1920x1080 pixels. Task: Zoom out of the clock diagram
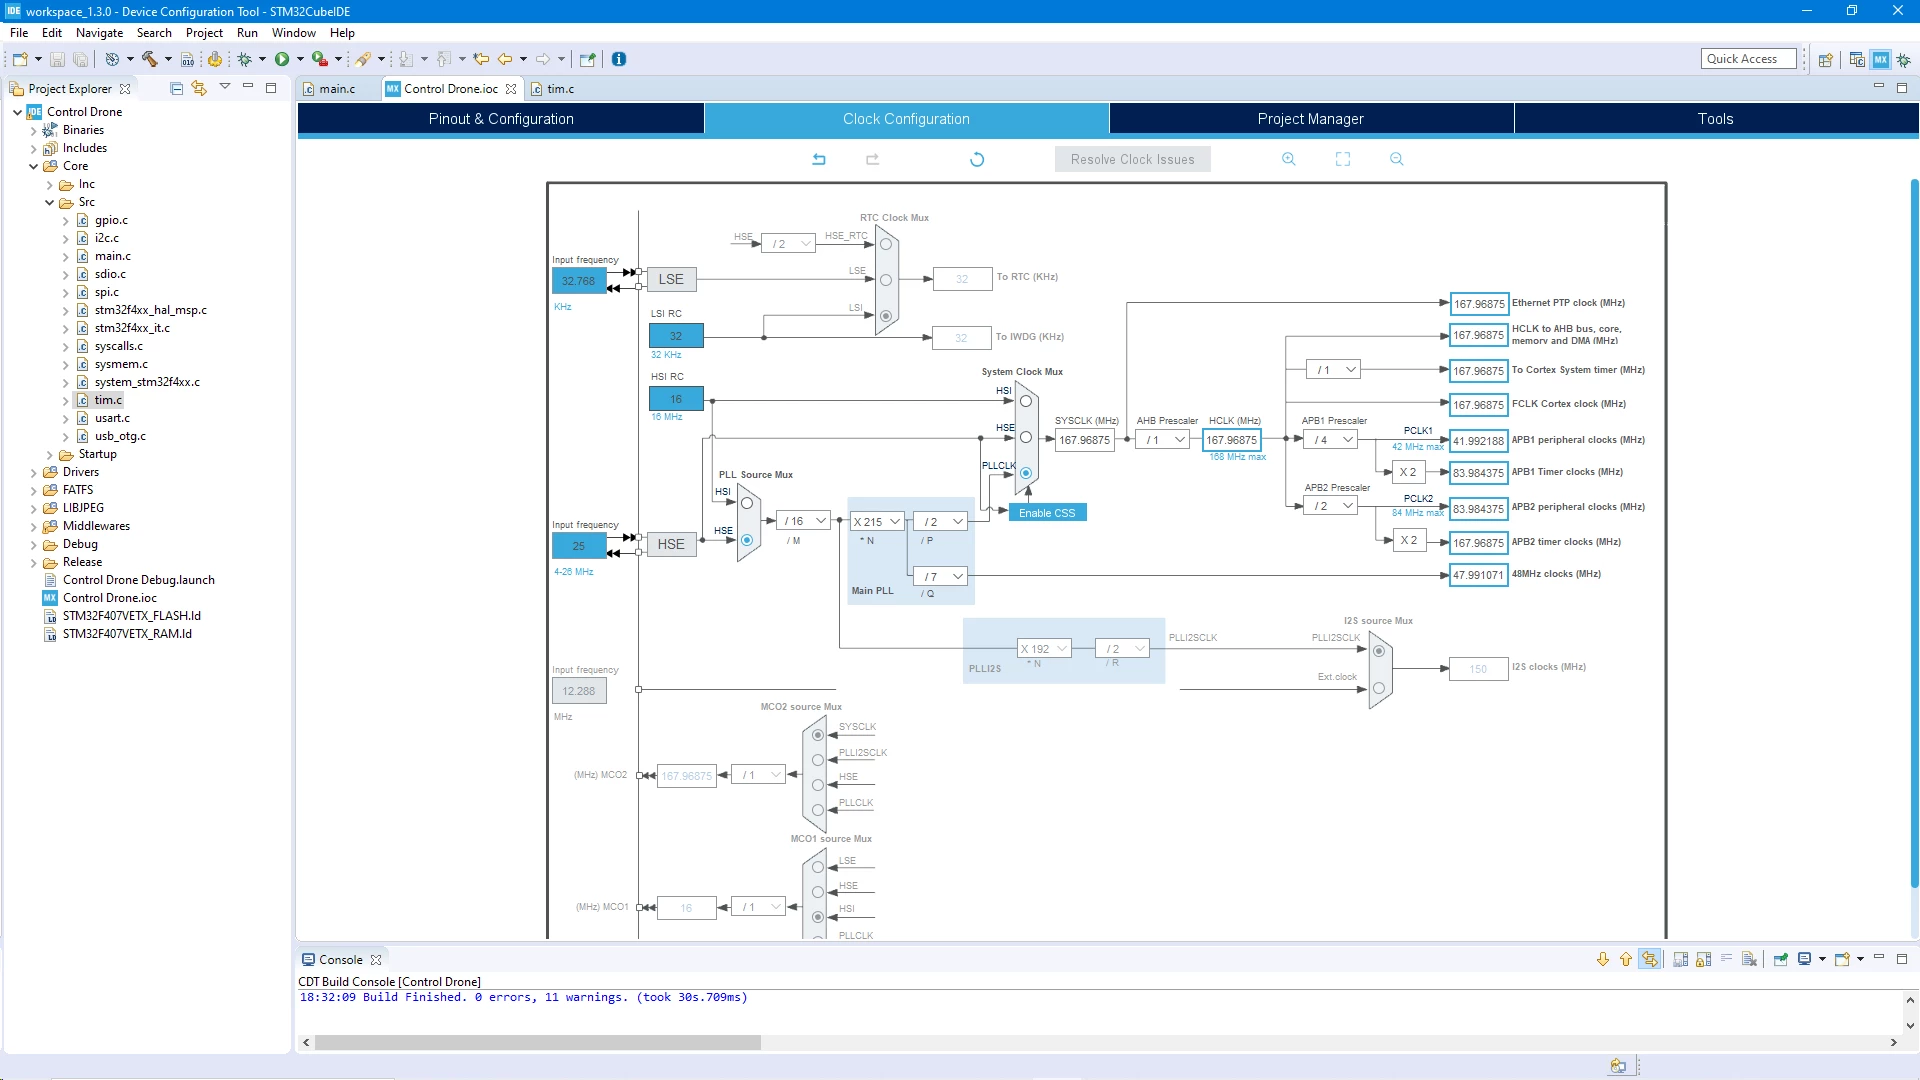pyautogui.click(x=1397, y=159)
